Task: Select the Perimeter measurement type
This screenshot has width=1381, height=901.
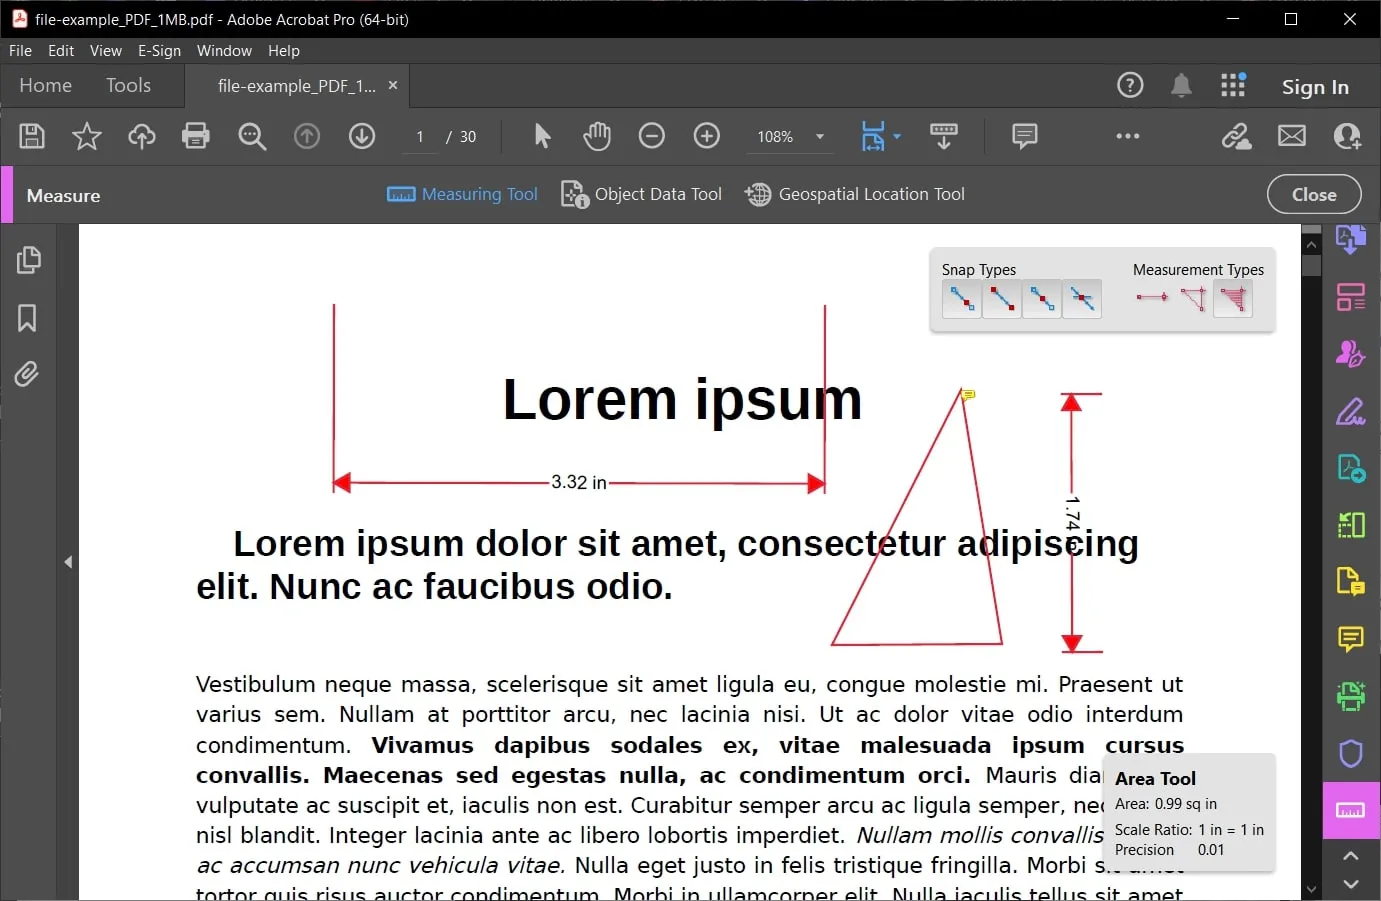Action: (1193, 298)
